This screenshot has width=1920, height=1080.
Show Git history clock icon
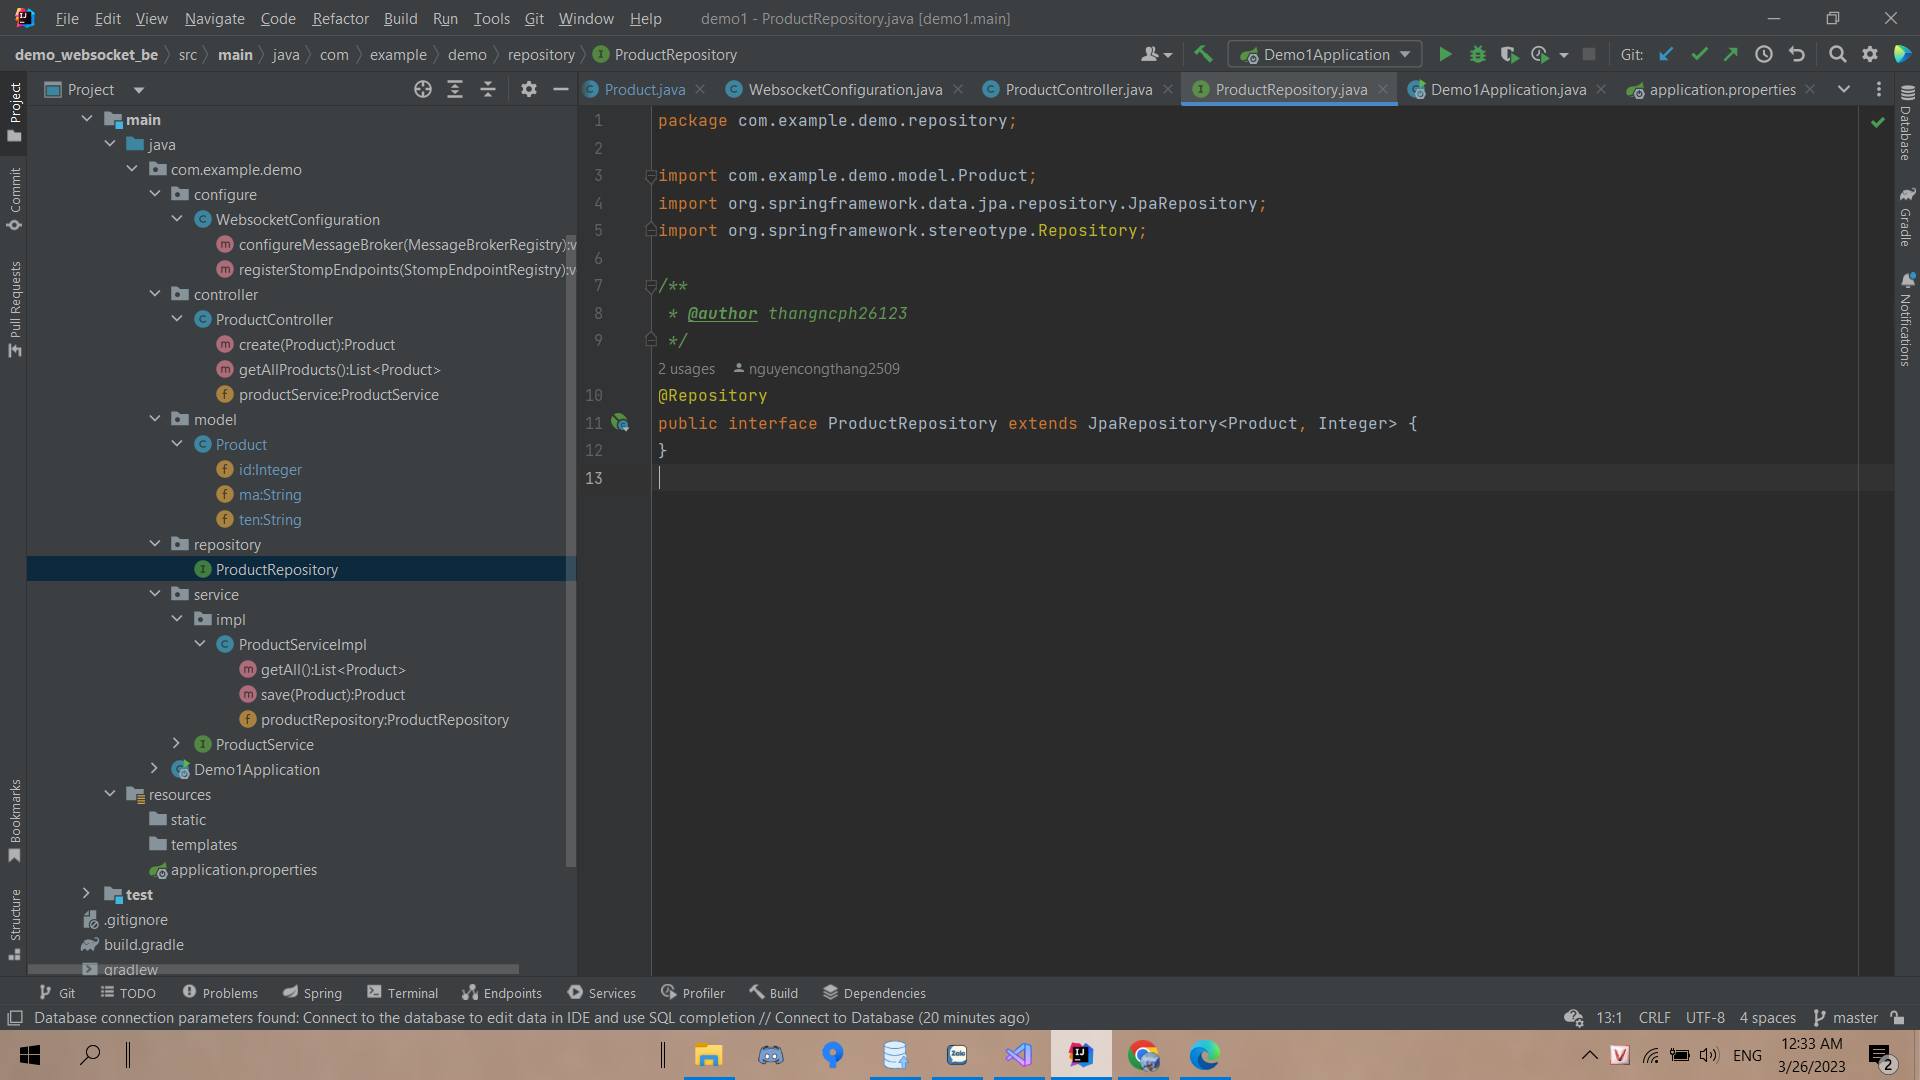1764,55
